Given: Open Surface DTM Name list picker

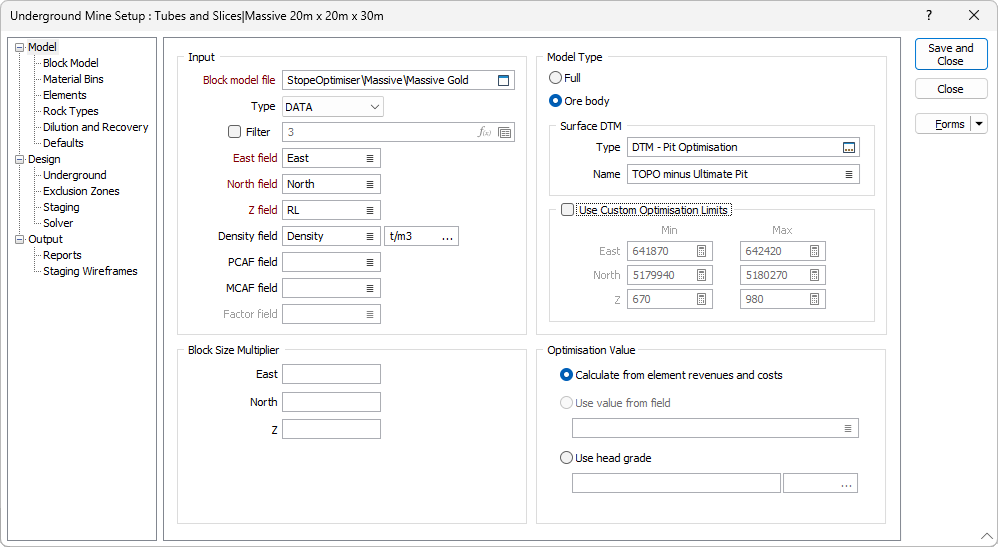Looking at the screenshot, I should coord(848,174).
